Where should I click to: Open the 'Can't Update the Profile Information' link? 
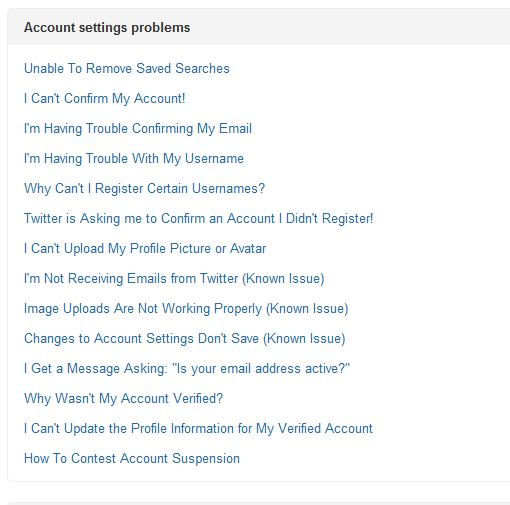tap(198, 429)
